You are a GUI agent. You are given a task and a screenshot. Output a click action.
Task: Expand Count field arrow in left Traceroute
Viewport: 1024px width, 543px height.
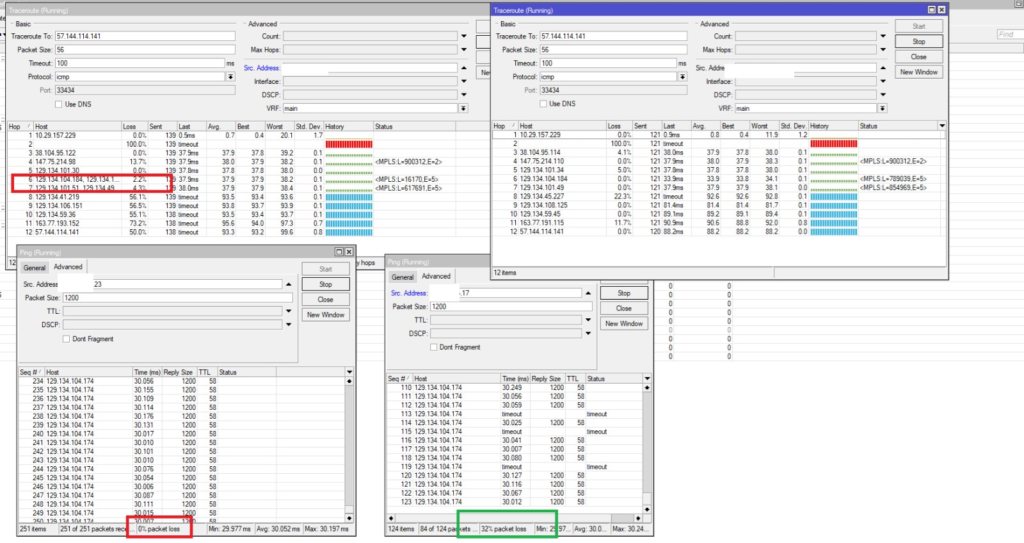click(465, 35)
